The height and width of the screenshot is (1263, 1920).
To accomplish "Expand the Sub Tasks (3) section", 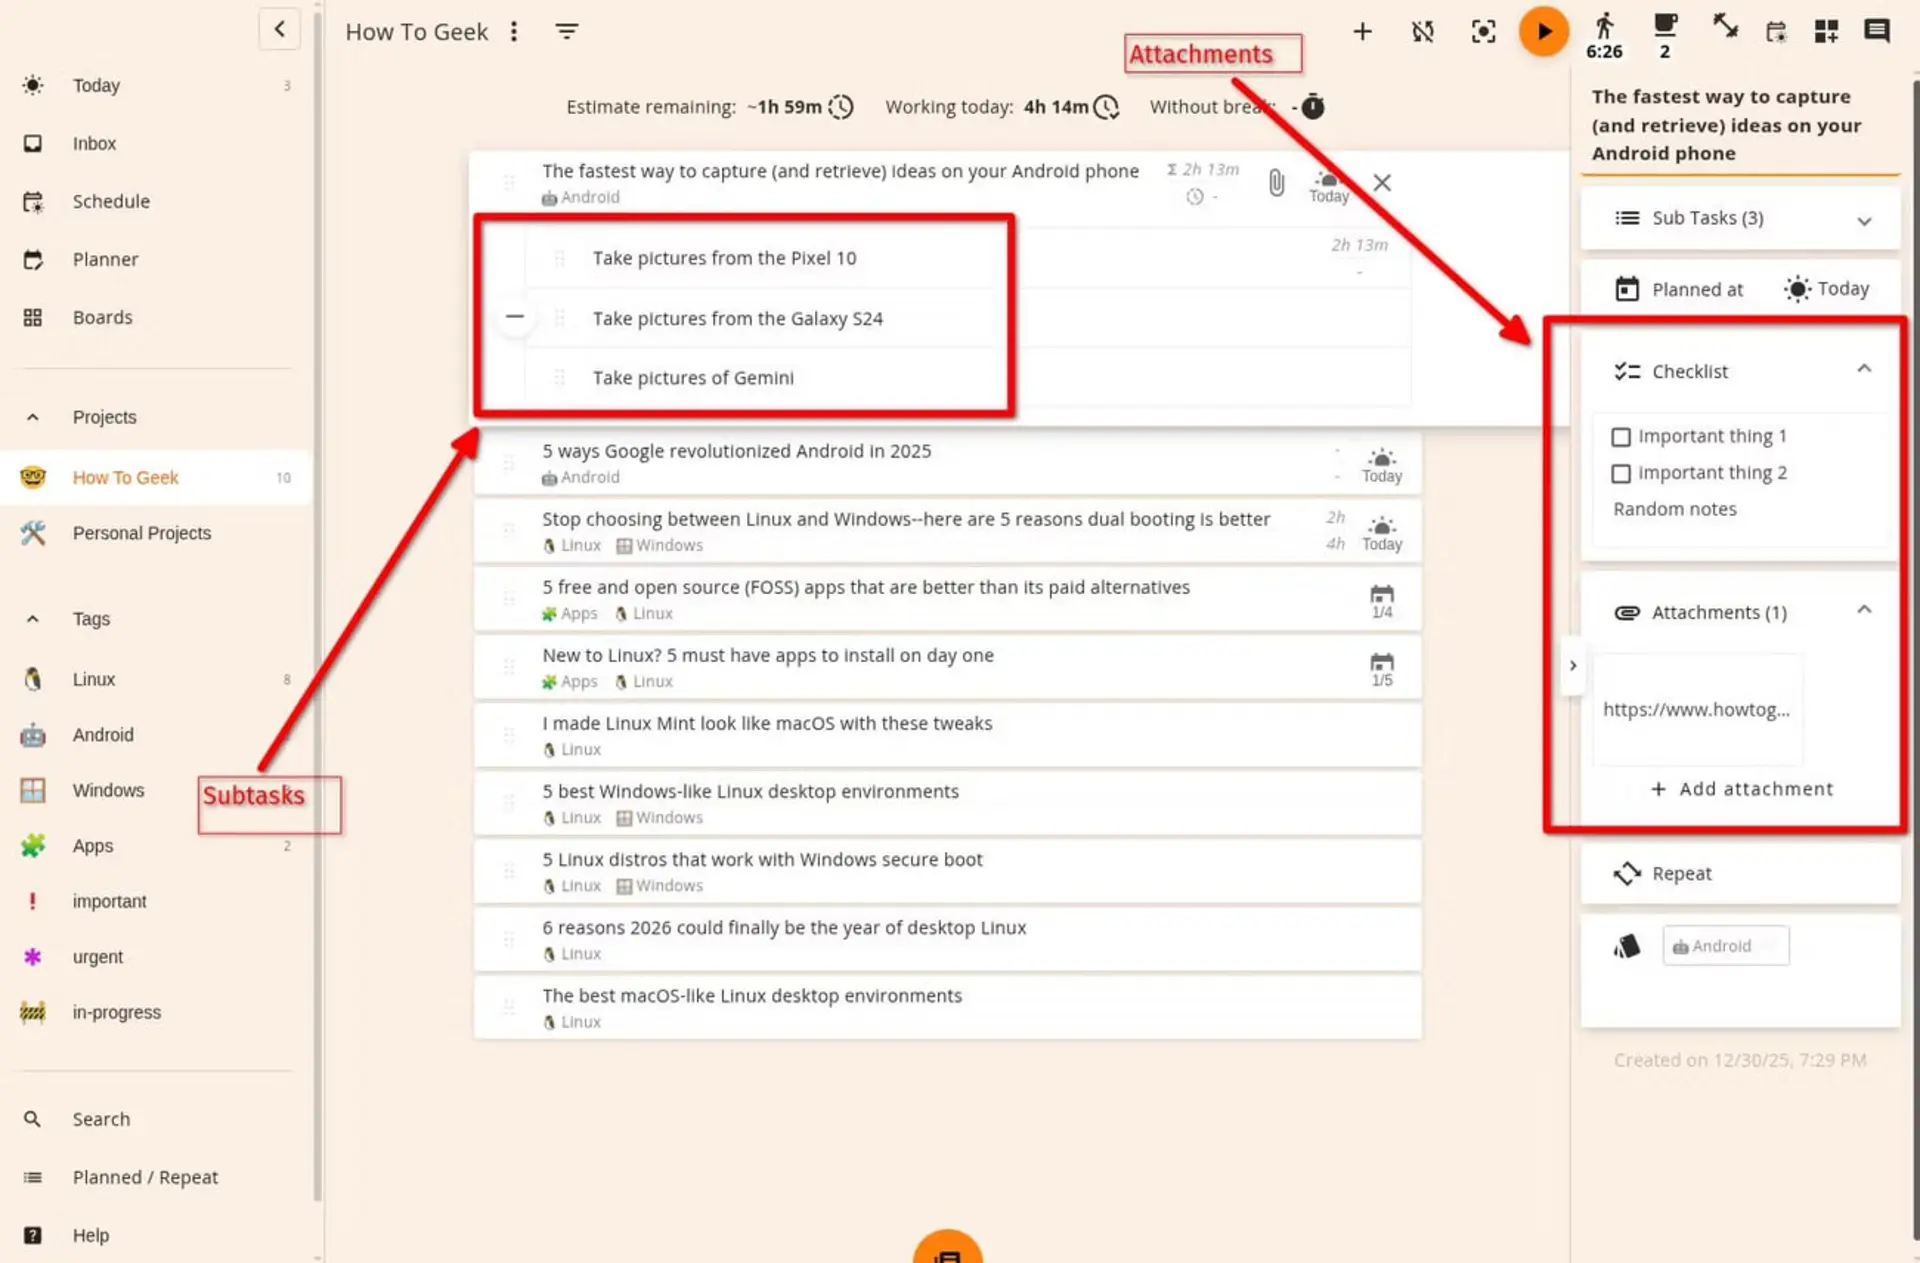I will (1740, 218).
